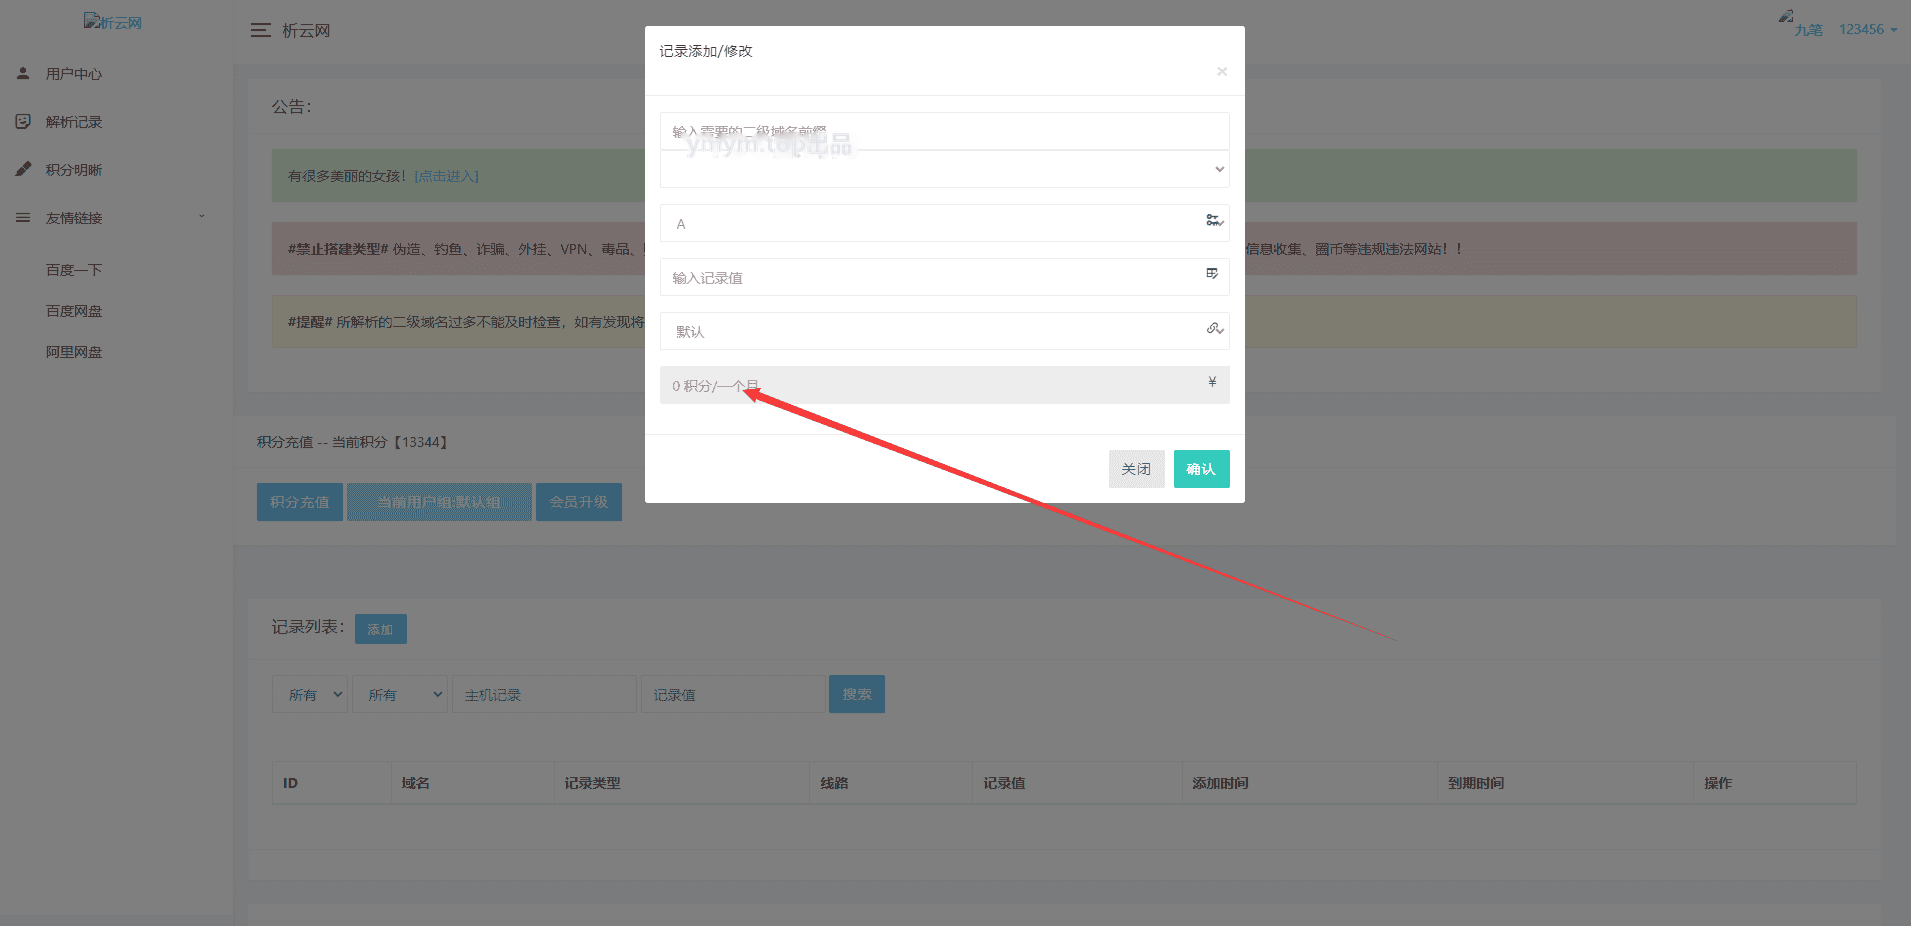Focus the 主机记录 search field
The width and height of the screenshot is (1911, 926).
pos(544,694)
